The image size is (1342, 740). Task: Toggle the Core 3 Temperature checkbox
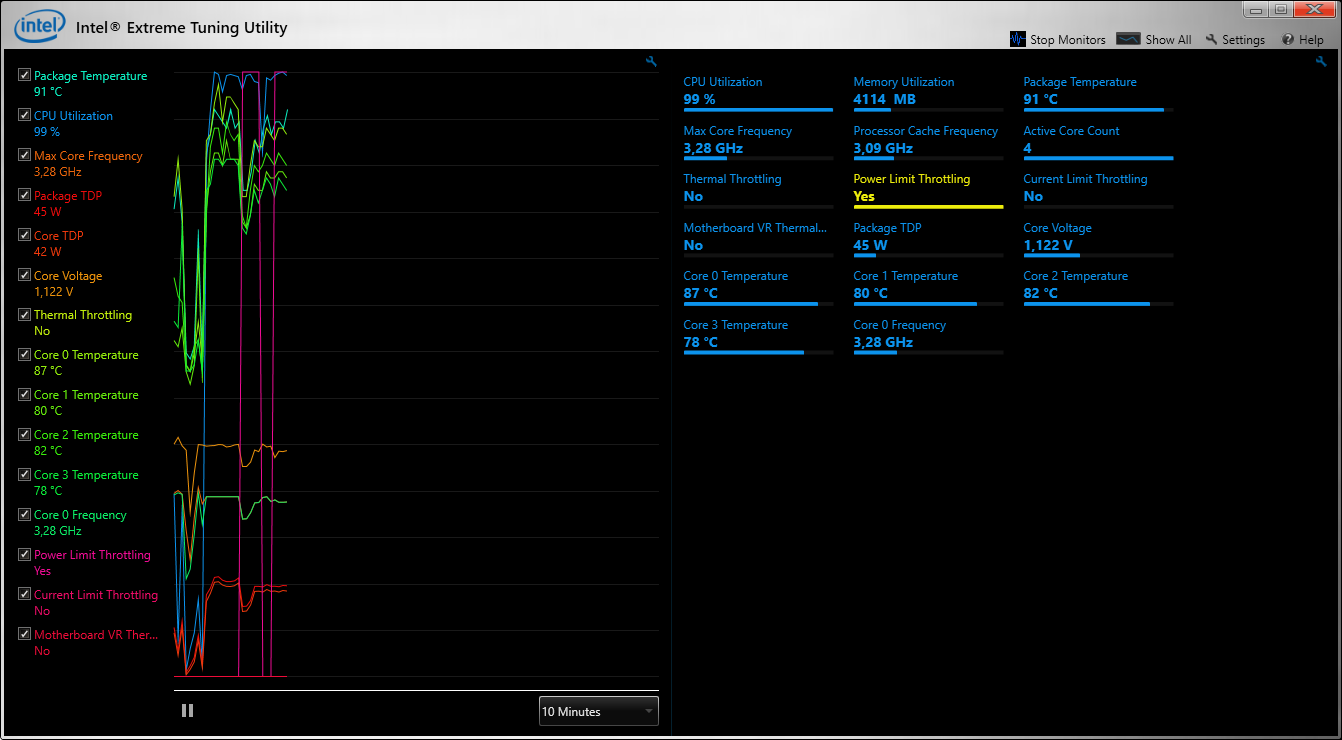click(25, 474)
